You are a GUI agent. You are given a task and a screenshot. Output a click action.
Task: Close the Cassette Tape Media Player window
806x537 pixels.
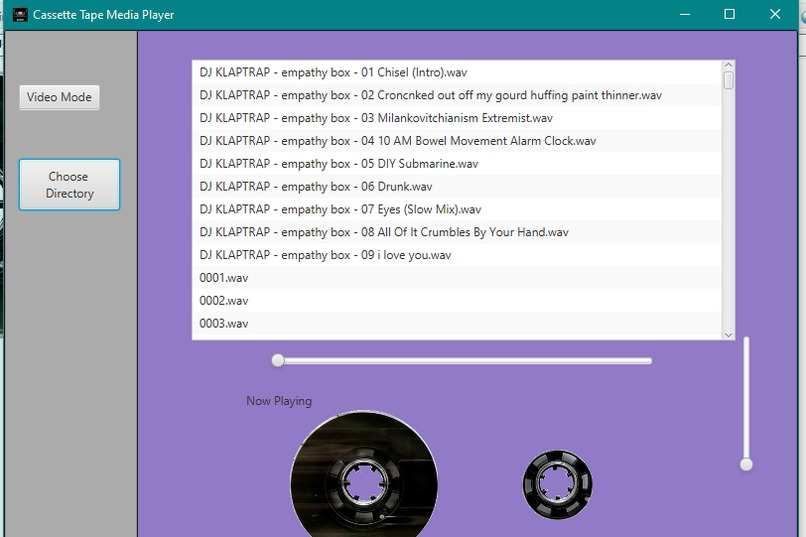pyautogui.click(x=775, y=14)
